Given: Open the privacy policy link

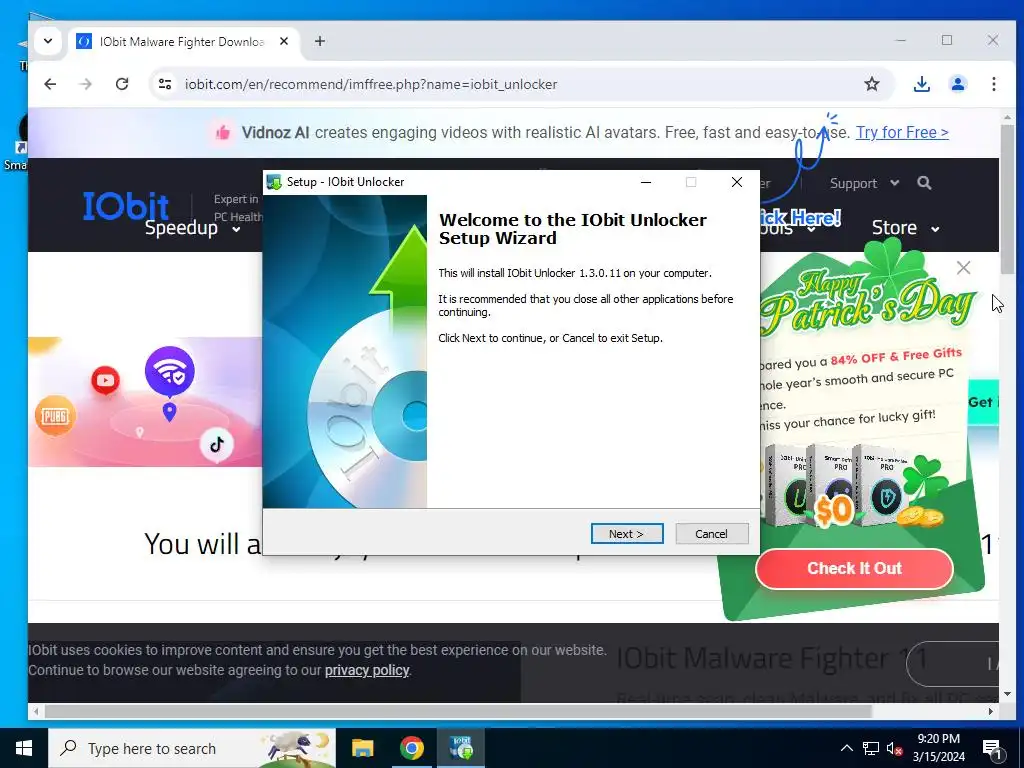Looking at the screenshot, I should point(367,671).
